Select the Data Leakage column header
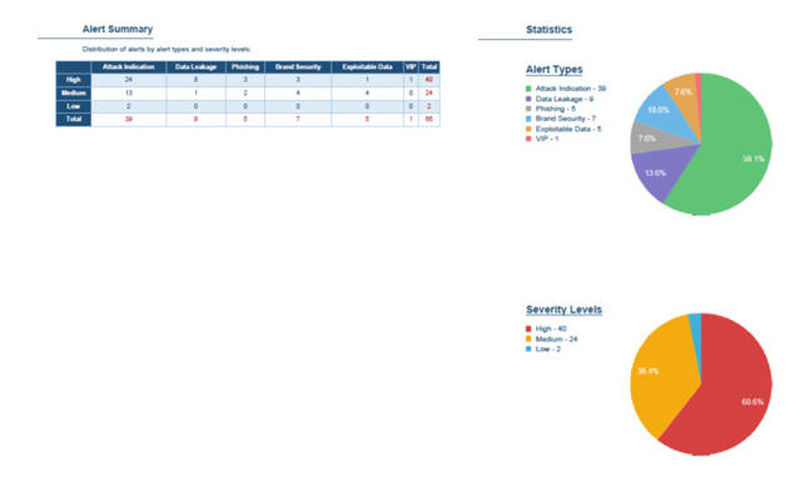 pos(196,66)
